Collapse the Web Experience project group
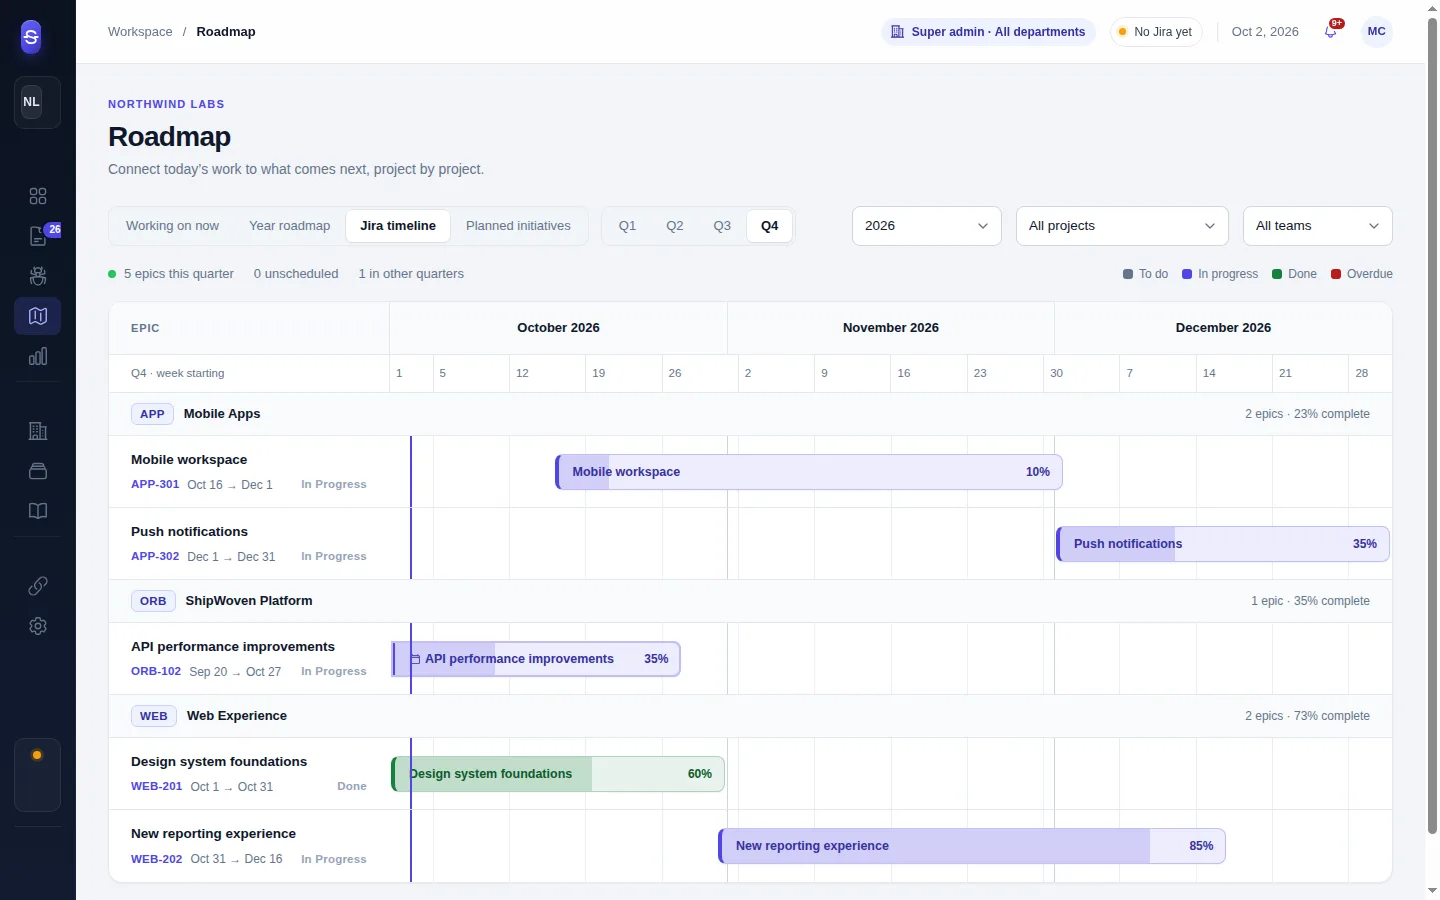Screen dimensions: 1440x900 (x=750, y=716)
